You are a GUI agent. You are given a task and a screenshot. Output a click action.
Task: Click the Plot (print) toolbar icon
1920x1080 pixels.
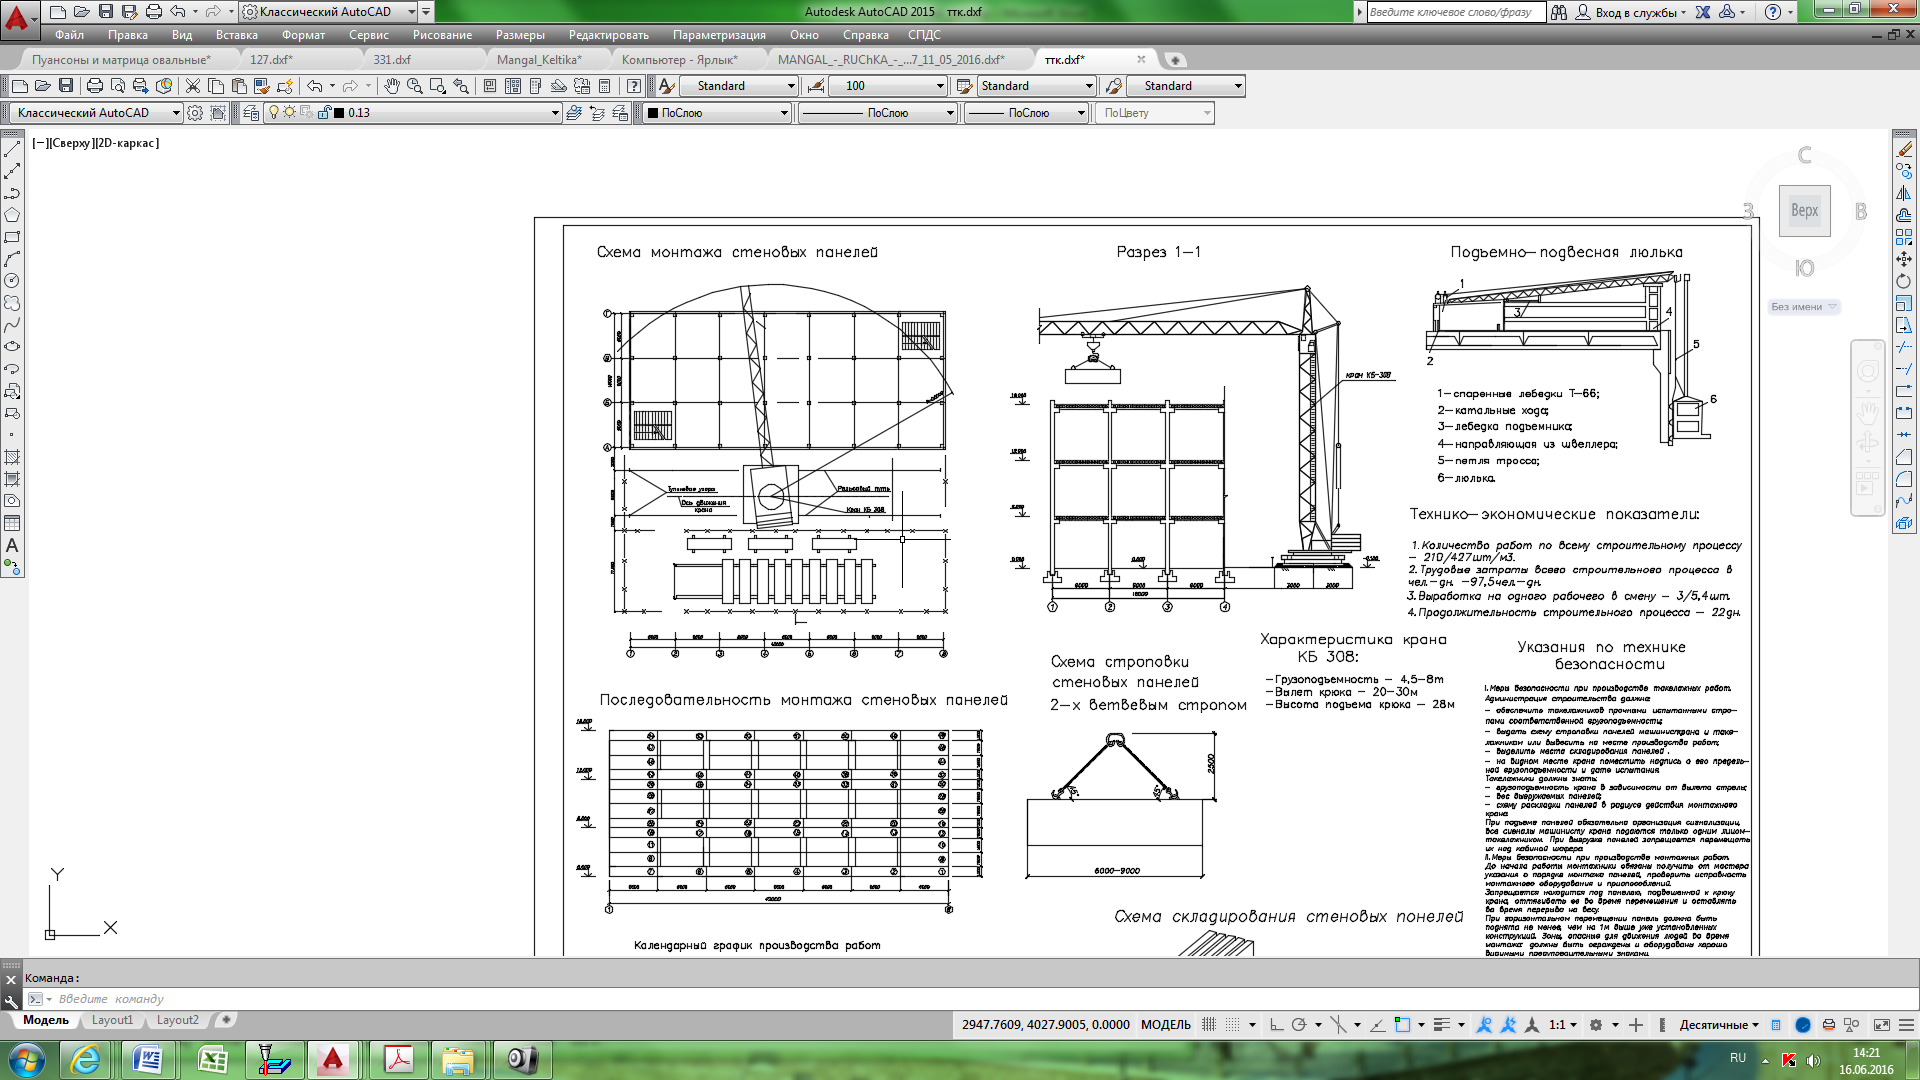tap(95, 86)
